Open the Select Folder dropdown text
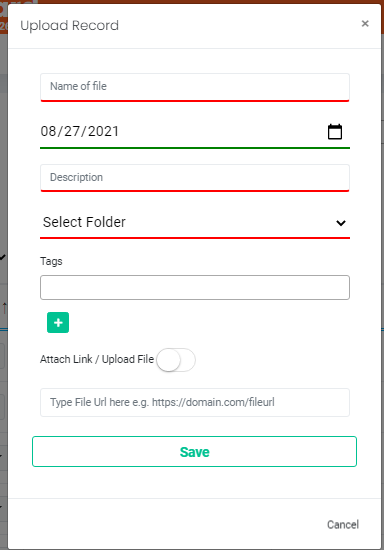The height and width of the screenshot is (550, 384). pos(84,222)
